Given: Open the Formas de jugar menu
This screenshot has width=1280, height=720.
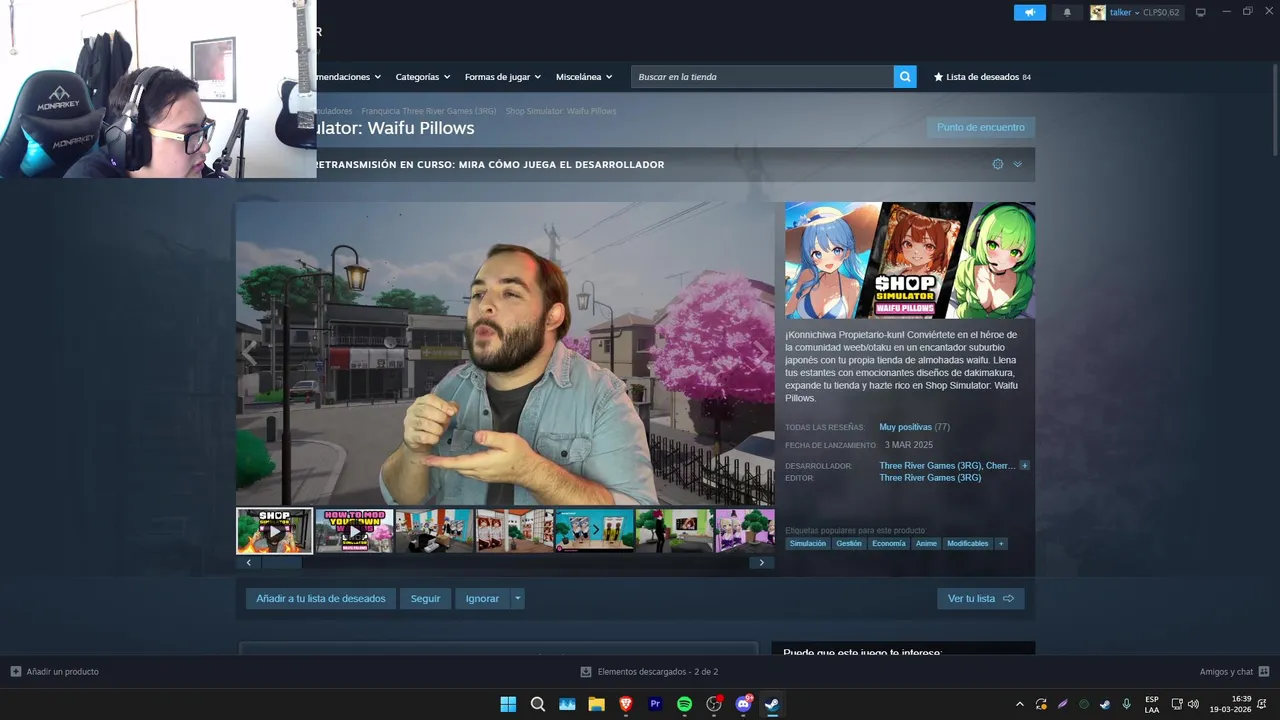Looking at the screenshot, I should 502,77.
